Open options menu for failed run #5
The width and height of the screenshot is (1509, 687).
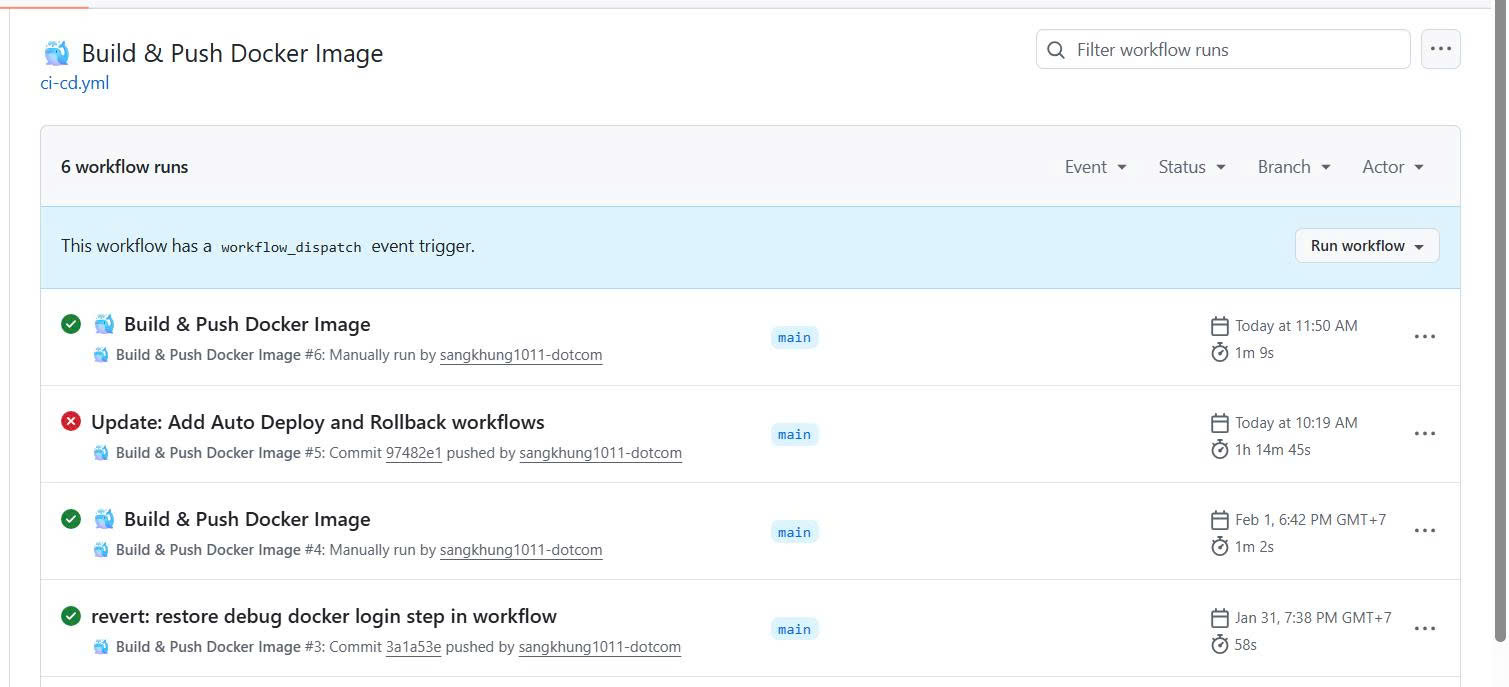[1424, 434]
